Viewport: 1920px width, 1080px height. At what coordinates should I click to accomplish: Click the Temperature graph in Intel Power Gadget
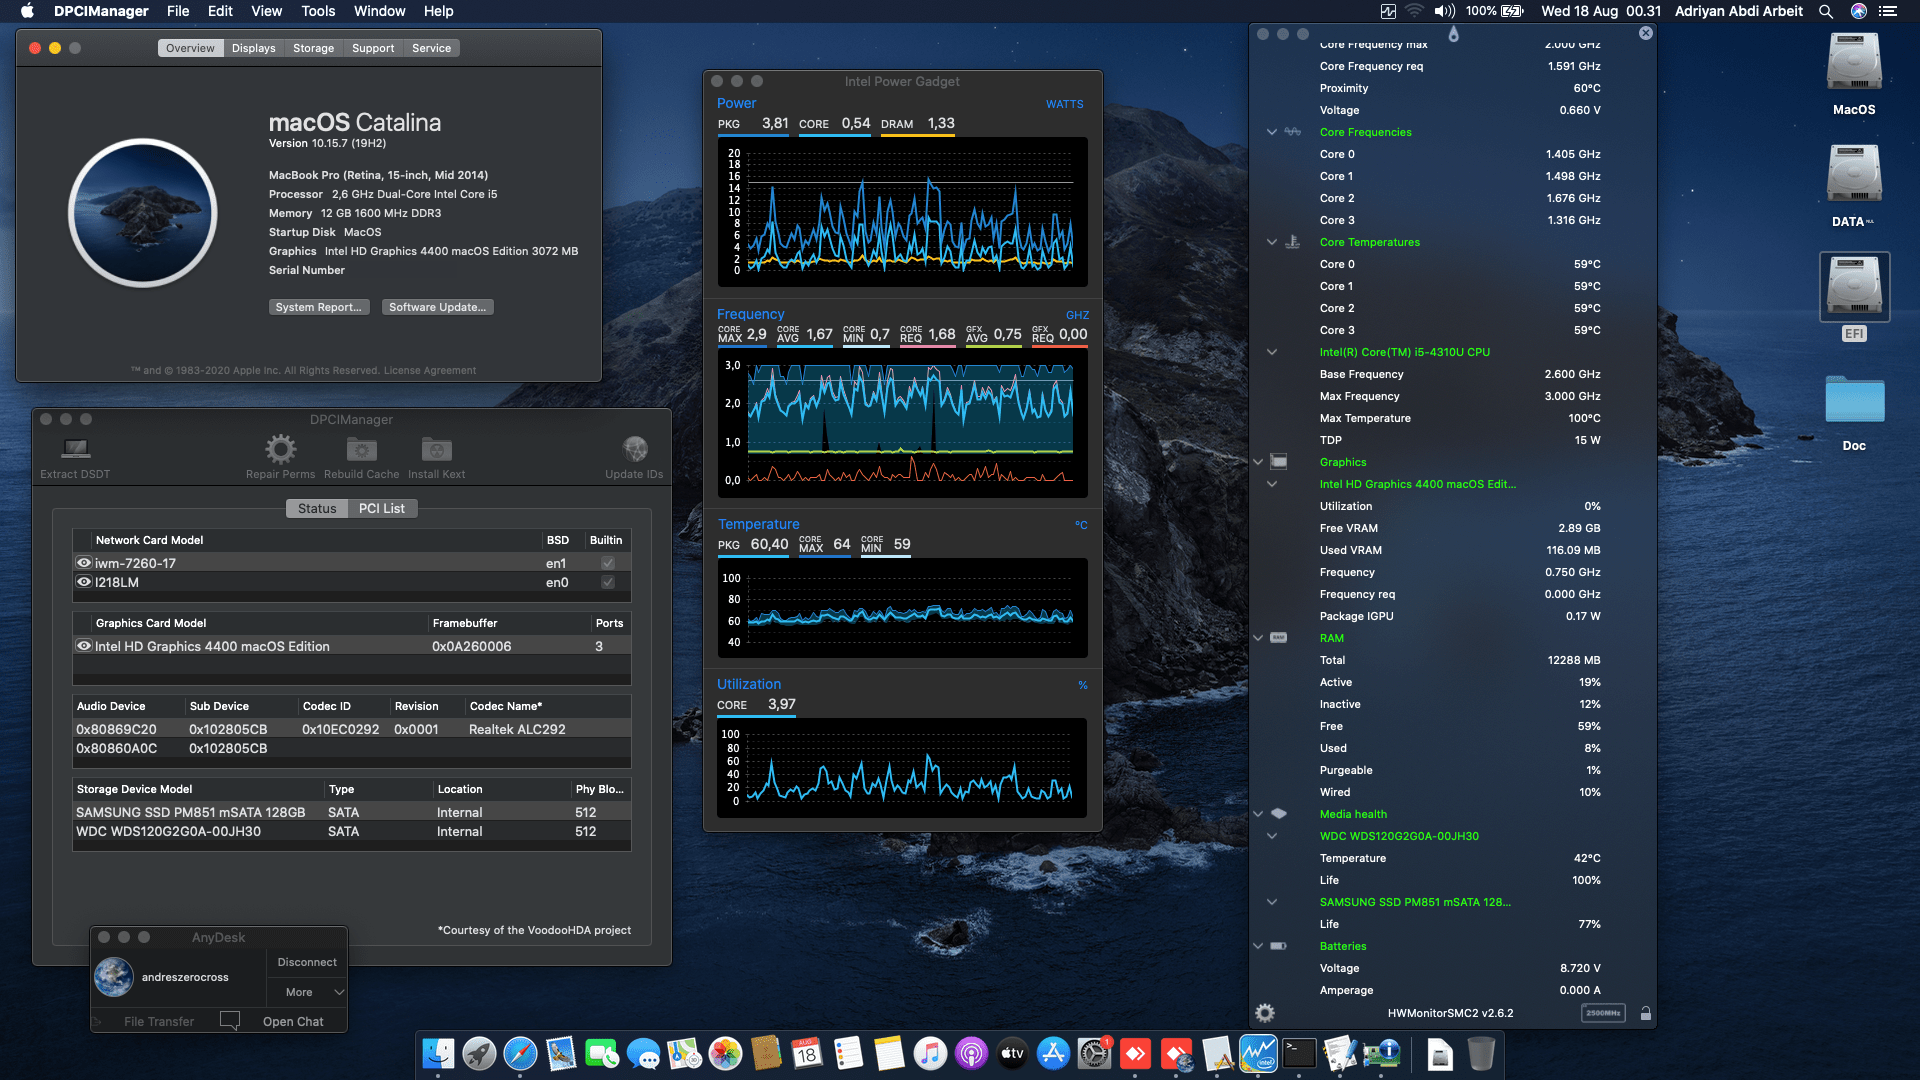coord(902,607)
